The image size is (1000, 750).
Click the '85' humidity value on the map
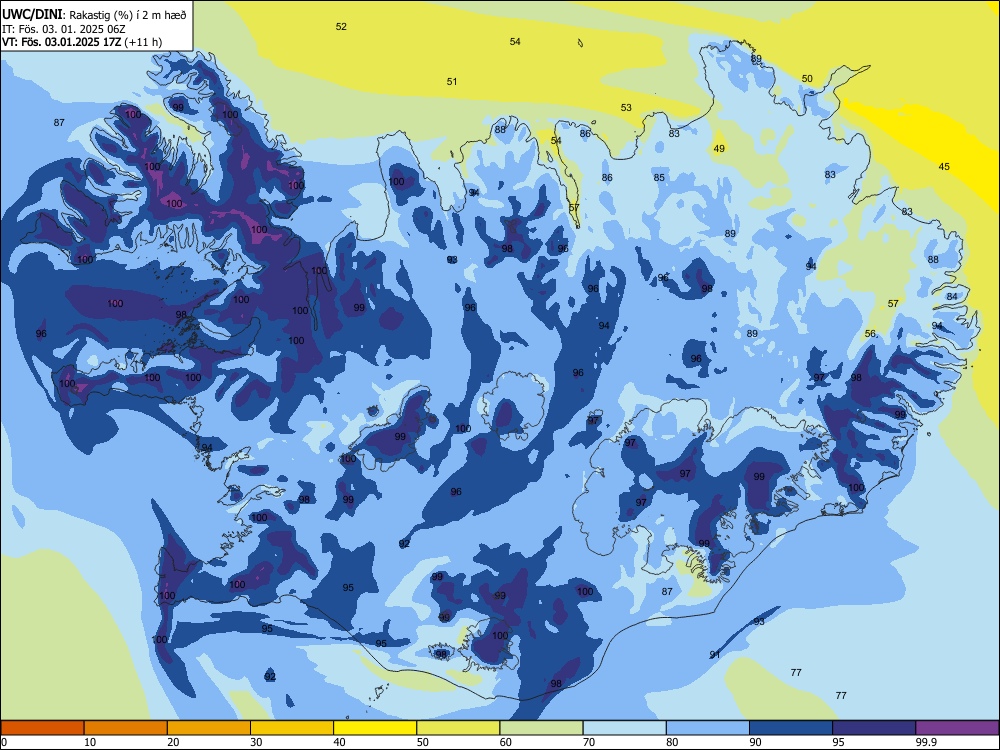coord(659,178)
